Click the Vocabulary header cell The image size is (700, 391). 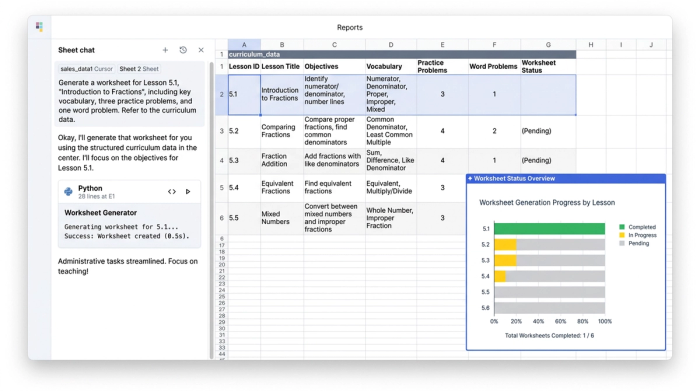391,67
